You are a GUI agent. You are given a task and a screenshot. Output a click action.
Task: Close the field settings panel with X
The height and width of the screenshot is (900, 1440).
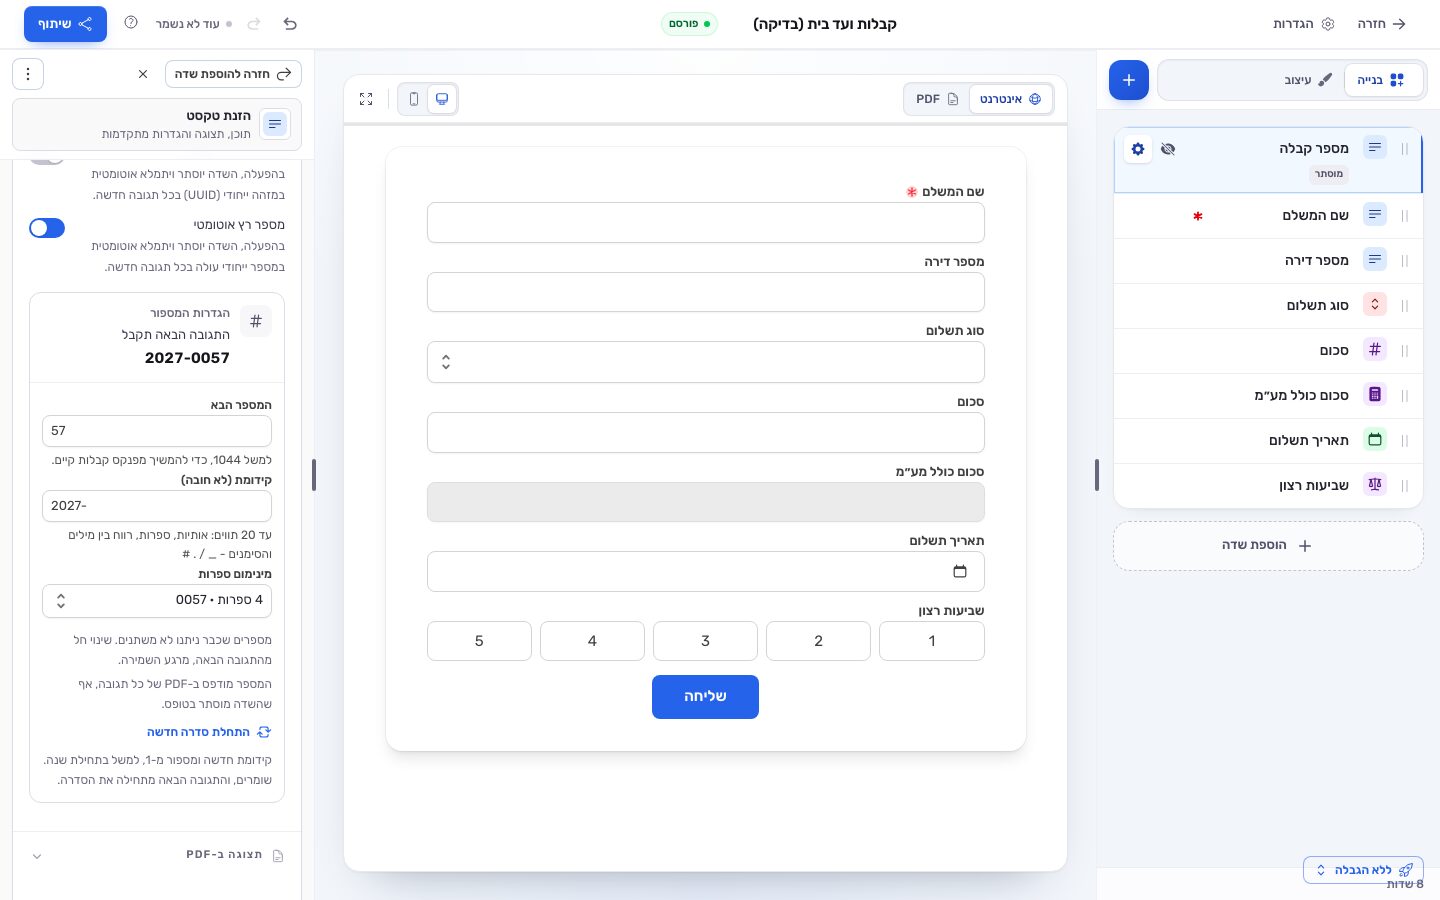[143, 74]
